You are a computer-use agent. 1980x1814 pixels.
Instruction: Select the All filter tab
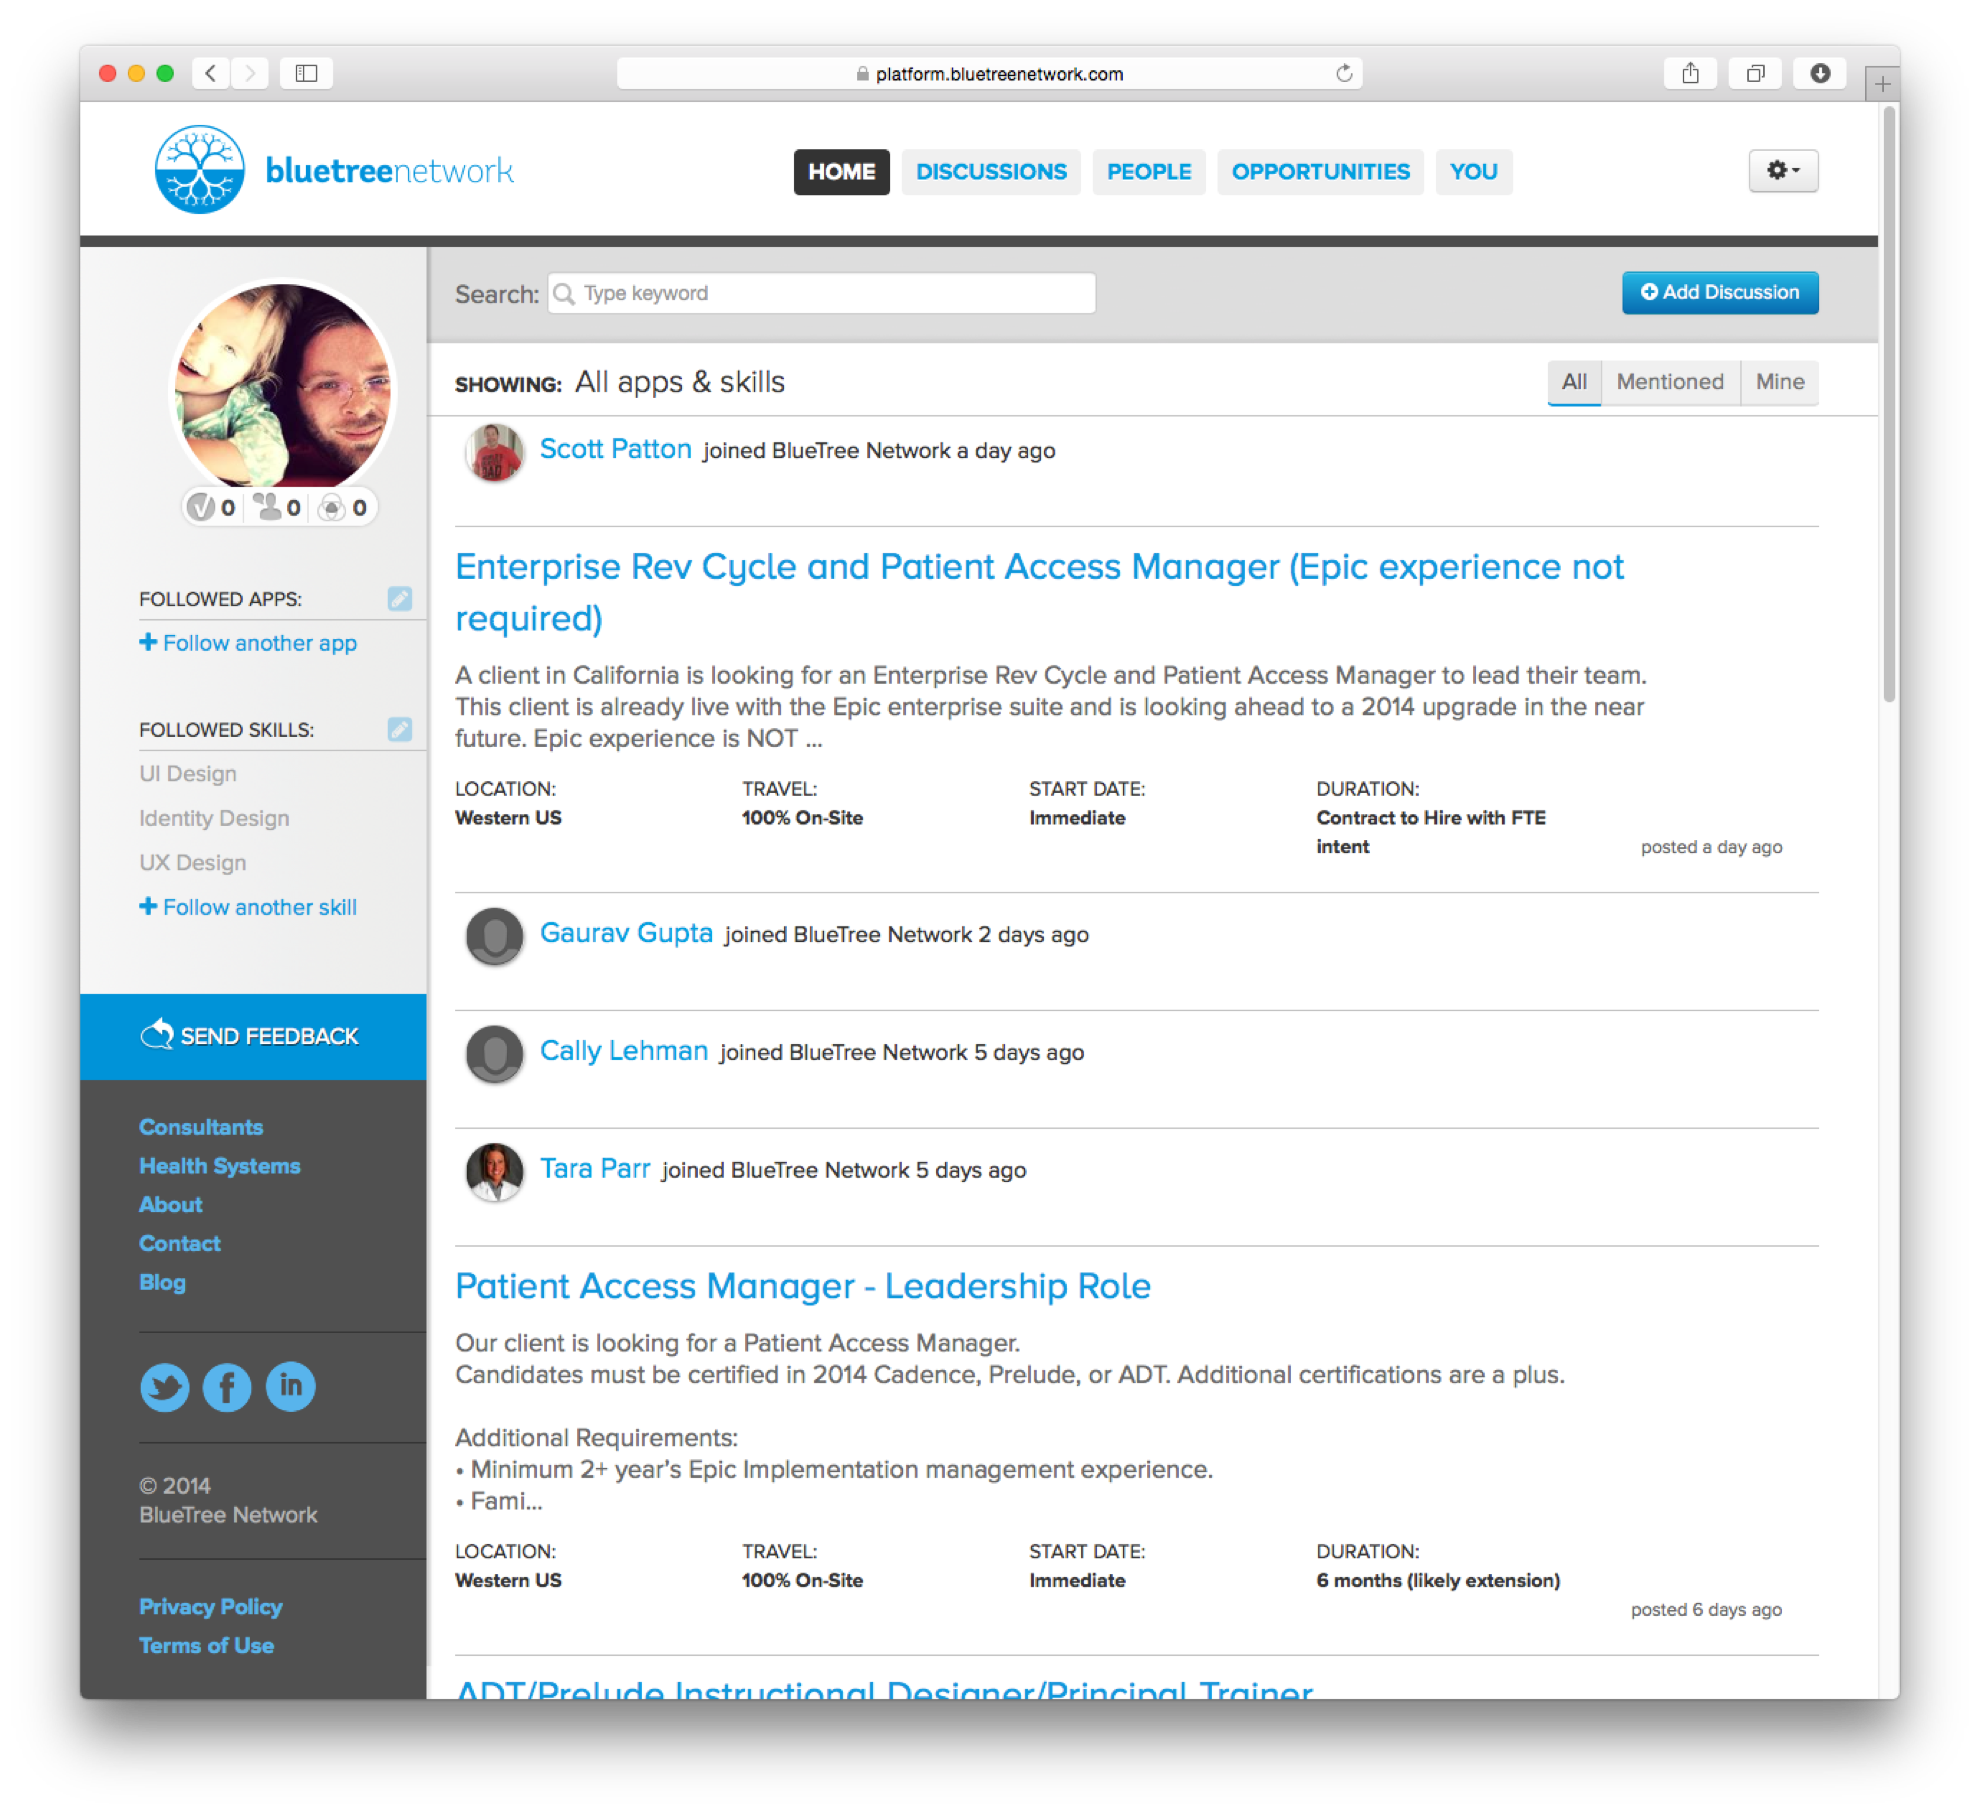tap(1573, 382)
